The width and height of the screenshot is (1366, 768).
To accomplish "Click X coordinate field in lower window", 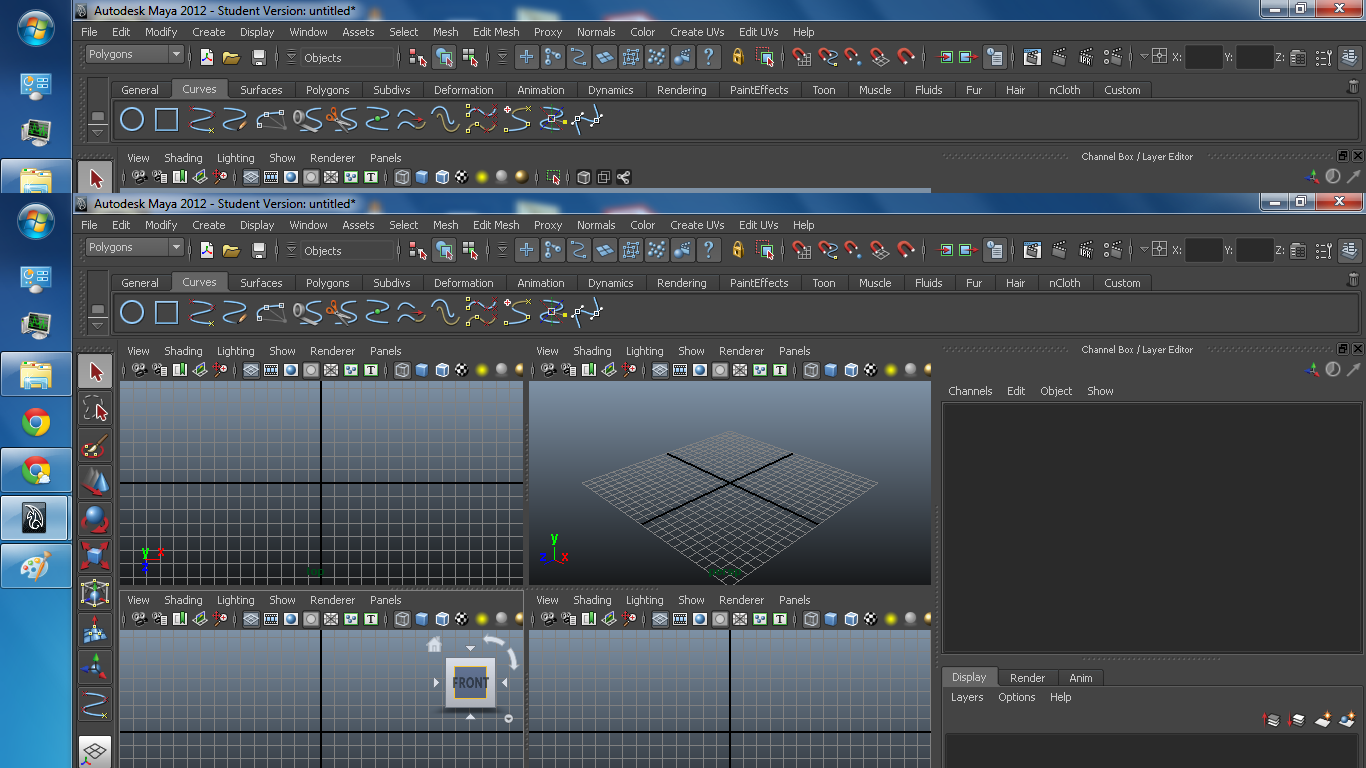I will tap(1204, 250).
